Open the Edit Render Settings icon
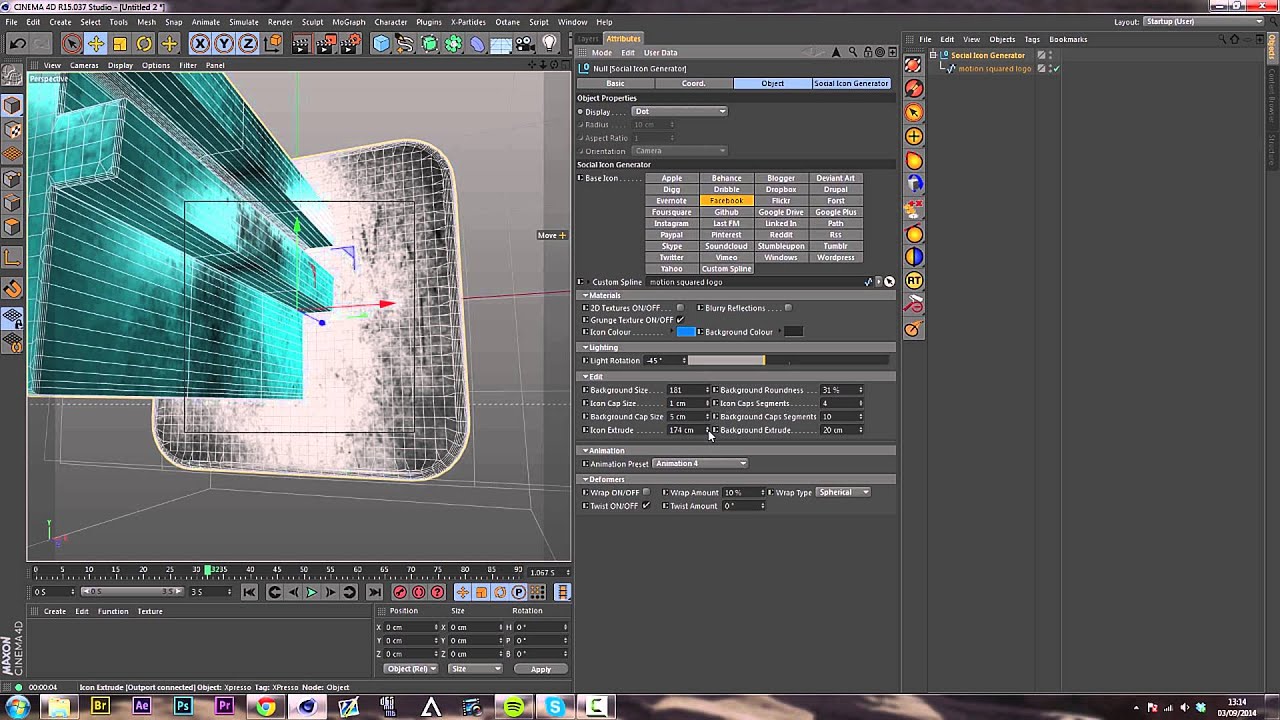The image size is (1280, 720). 350,43
